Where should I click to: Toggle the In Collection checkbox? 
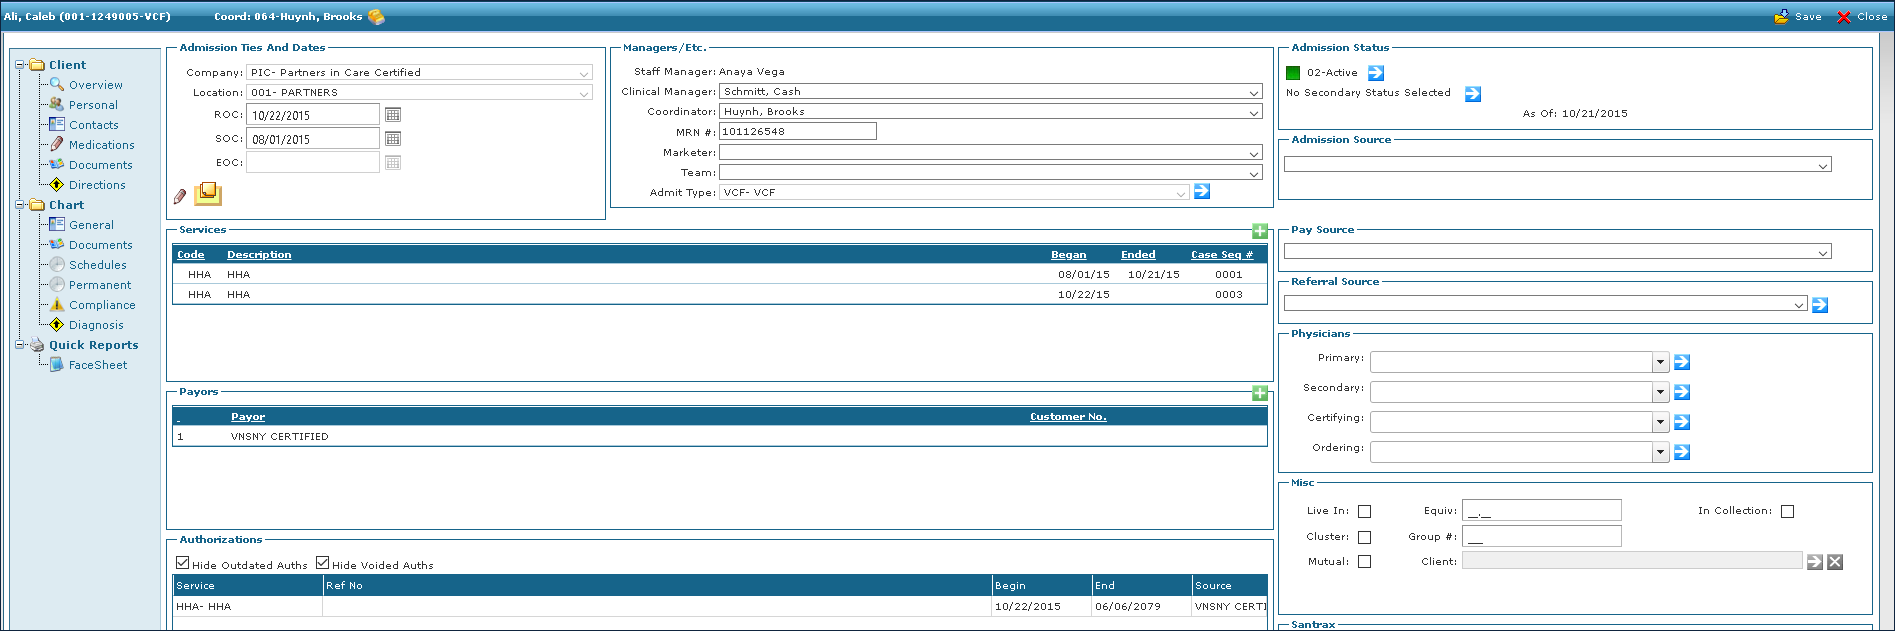[x=1787, y=511]
